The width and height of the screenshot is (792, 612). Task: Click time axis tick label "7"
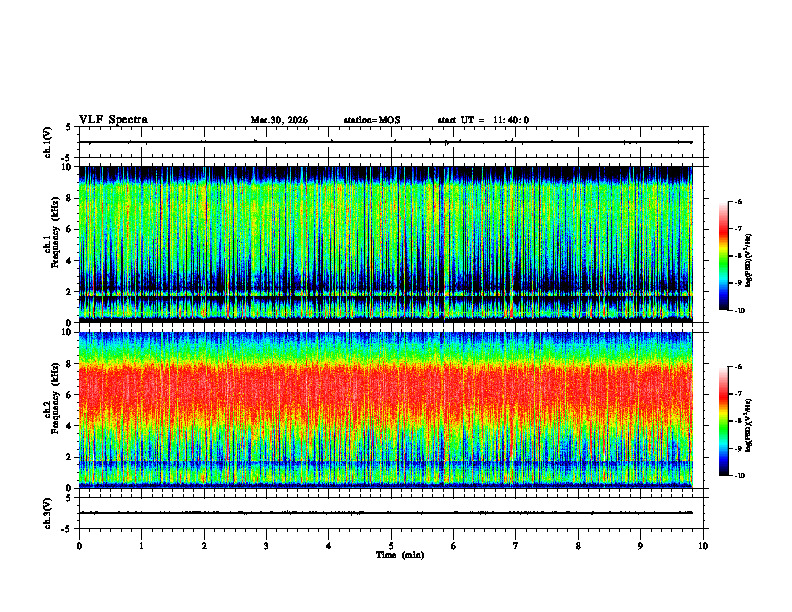[516, 546]
